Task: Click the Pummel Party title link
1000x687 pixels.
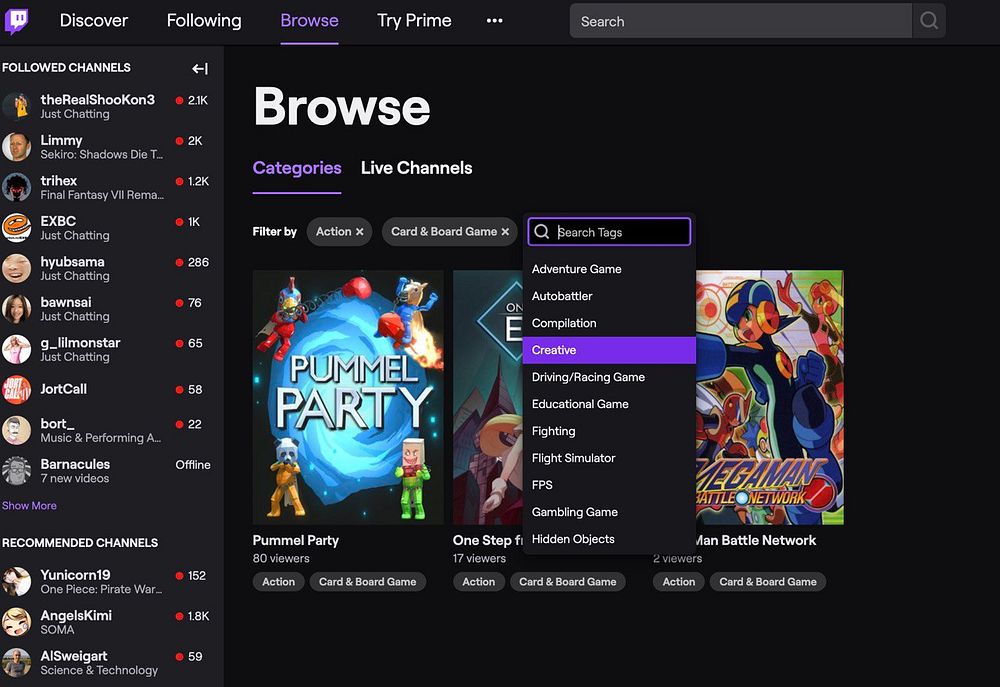Action: (295, 540)
